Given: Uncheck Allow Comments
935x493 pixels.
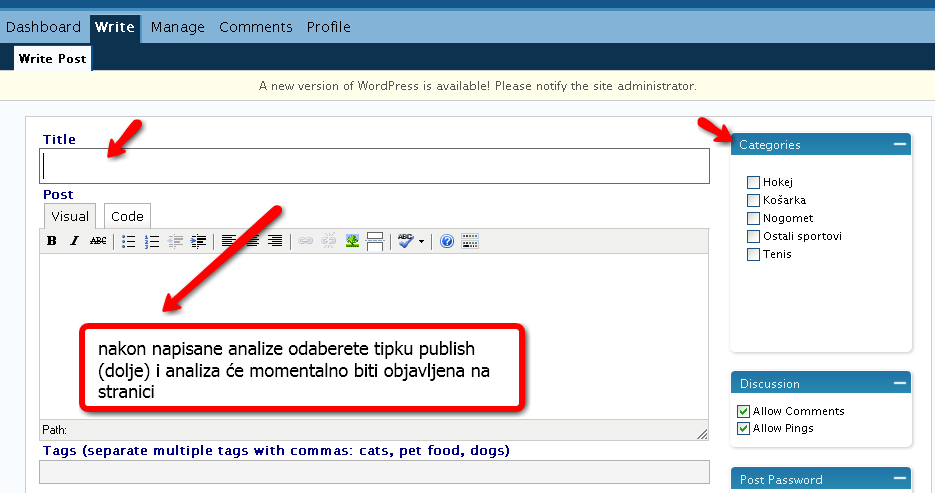Looking at the screenshot, I should (744, 411).
